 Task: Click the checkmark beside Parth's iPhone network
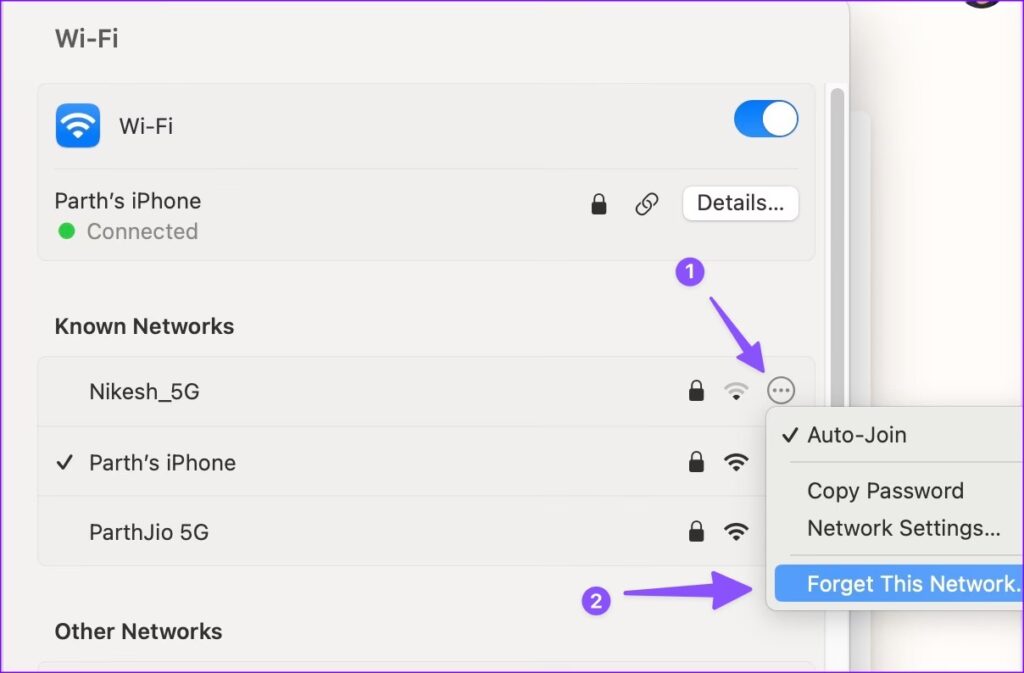tap(65, 462)
